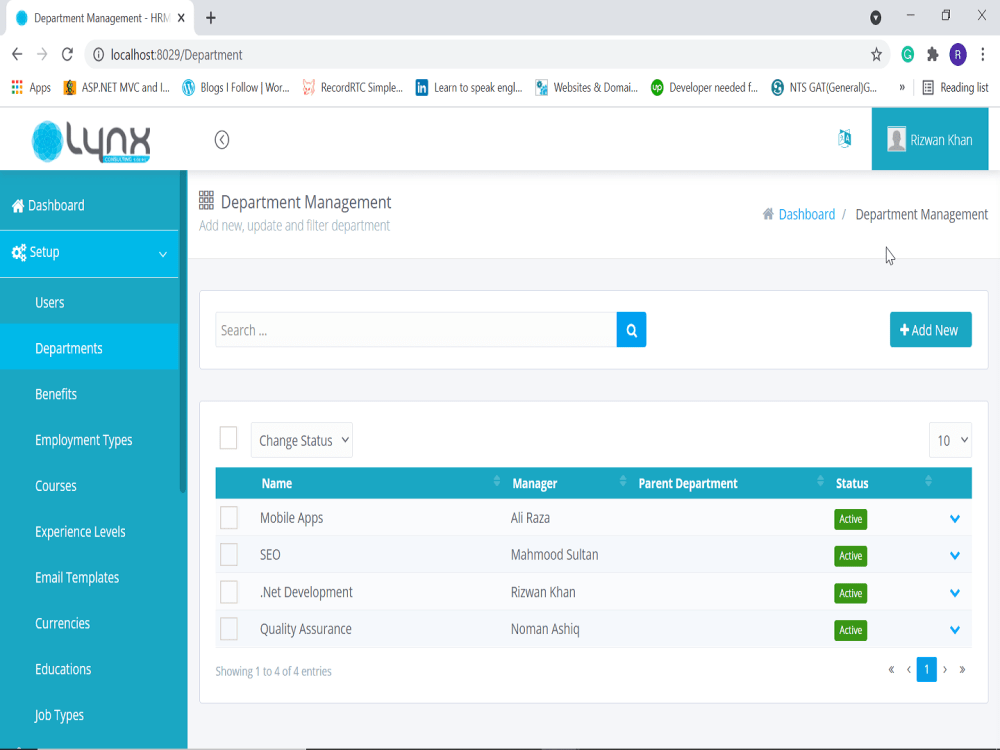Open the Rizwan Khan user menu
The height and width of the screenshot is (750, 1000).
point(930,139)
